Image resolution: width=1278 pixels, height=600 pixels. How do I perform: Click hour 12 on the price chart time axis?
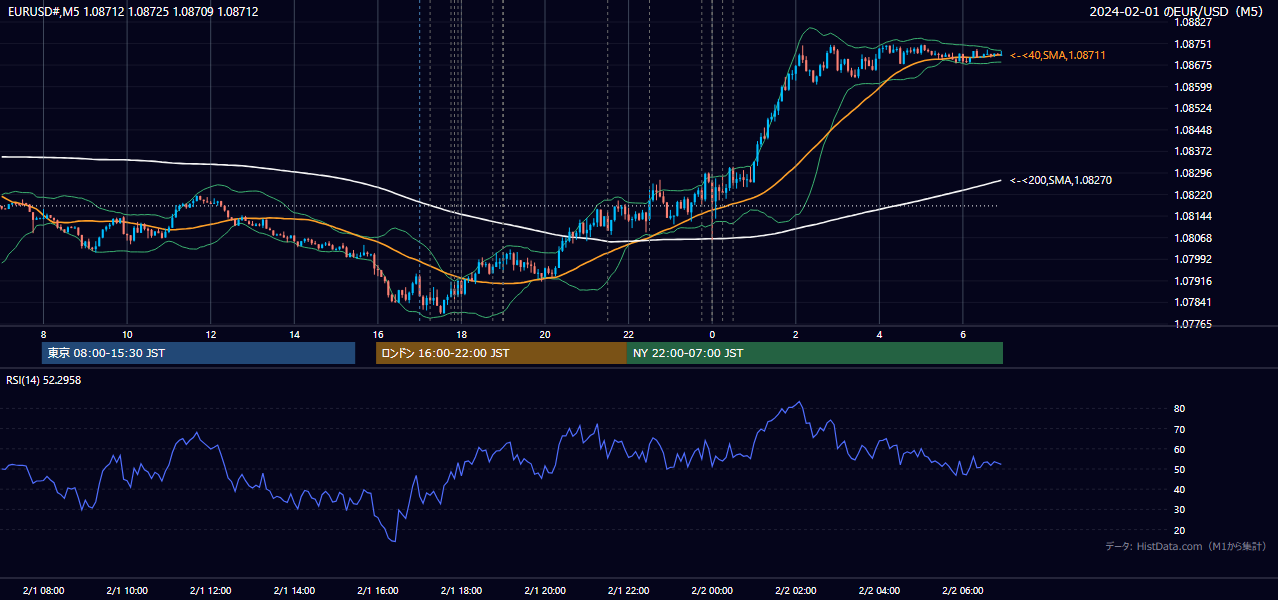[210, 334]
